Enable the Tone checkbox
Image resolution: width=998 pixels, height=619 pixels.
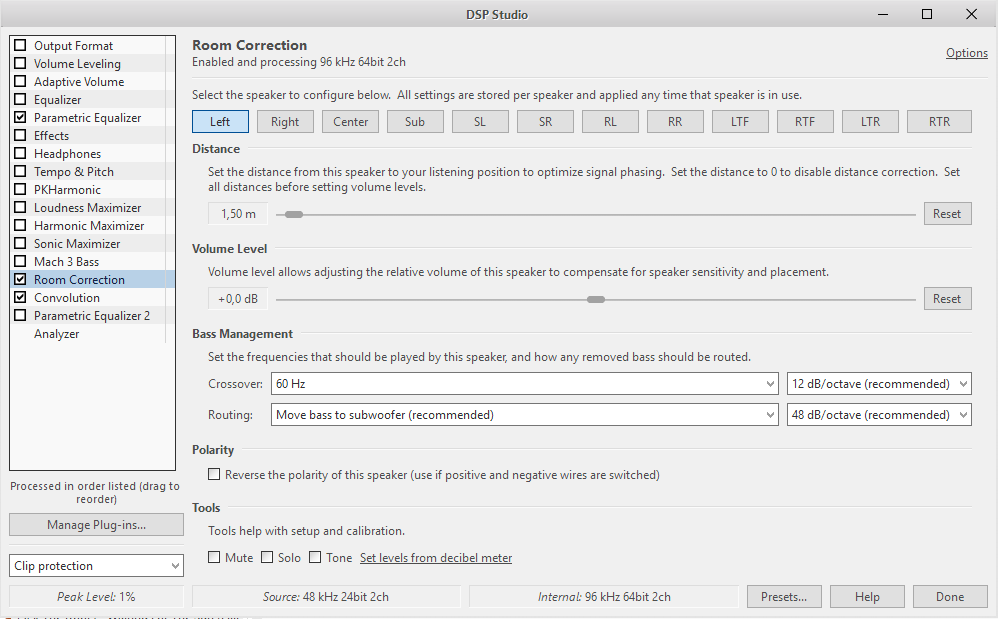pyautogui.click(x=315, y=557)
